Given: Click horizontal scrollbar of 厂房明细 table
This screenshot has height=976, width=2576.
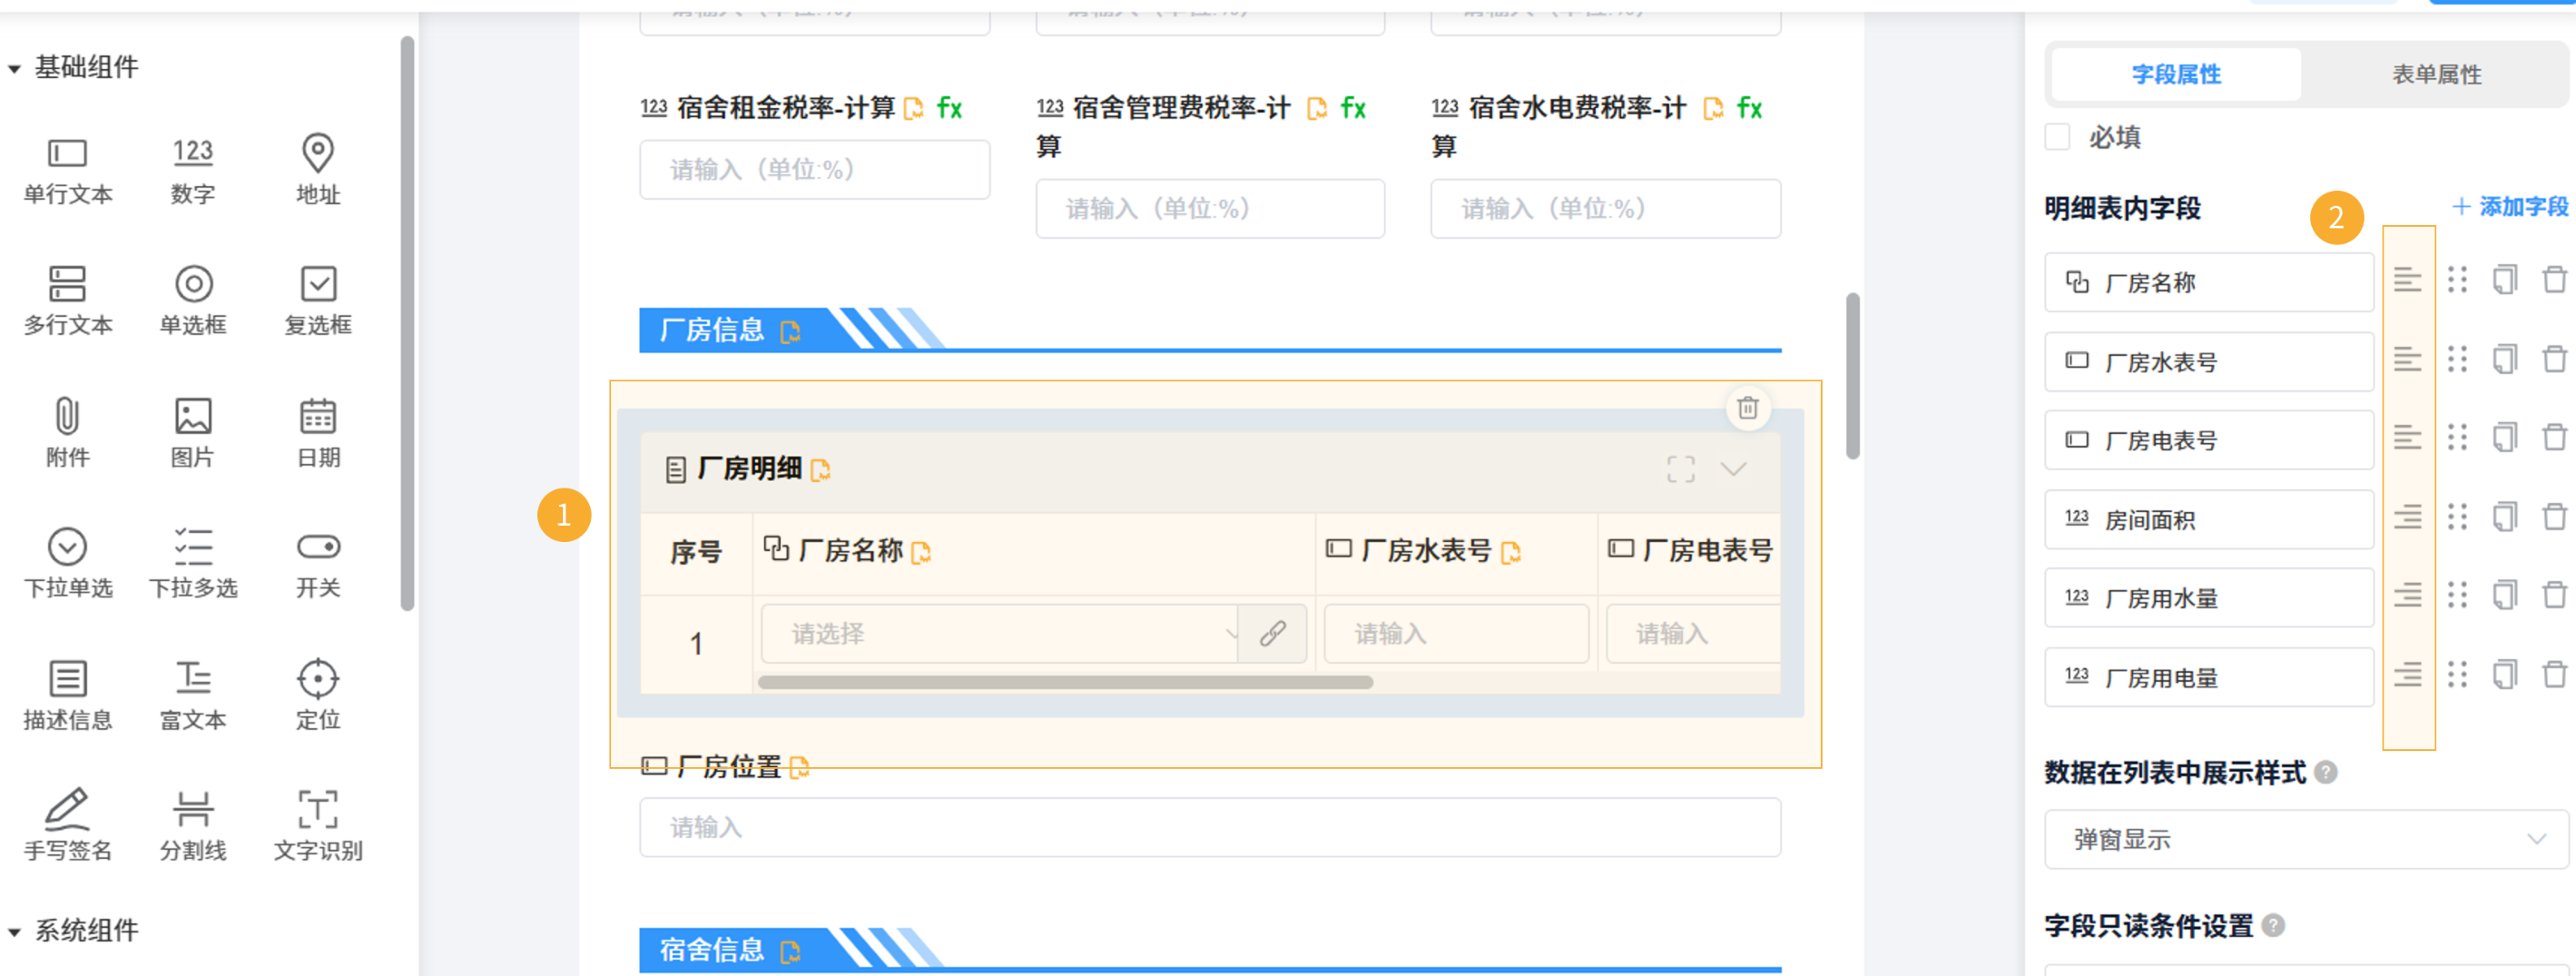Looking at the screenshot, I should click(x=1065, y=682).
